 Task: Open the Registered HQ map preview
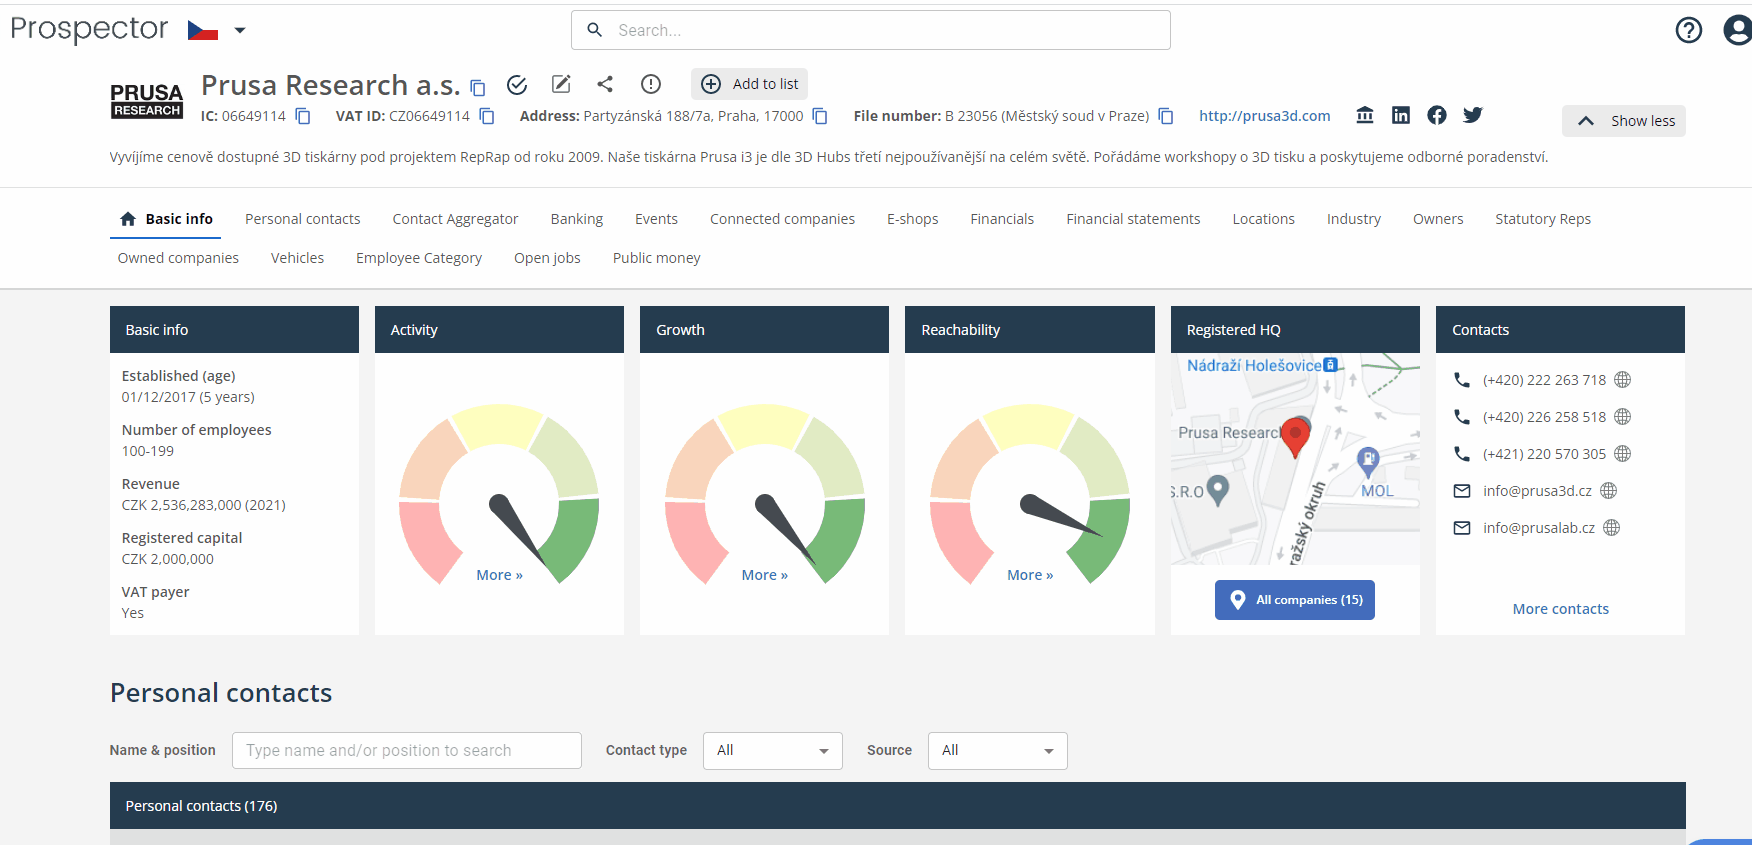pos(1295,459)
